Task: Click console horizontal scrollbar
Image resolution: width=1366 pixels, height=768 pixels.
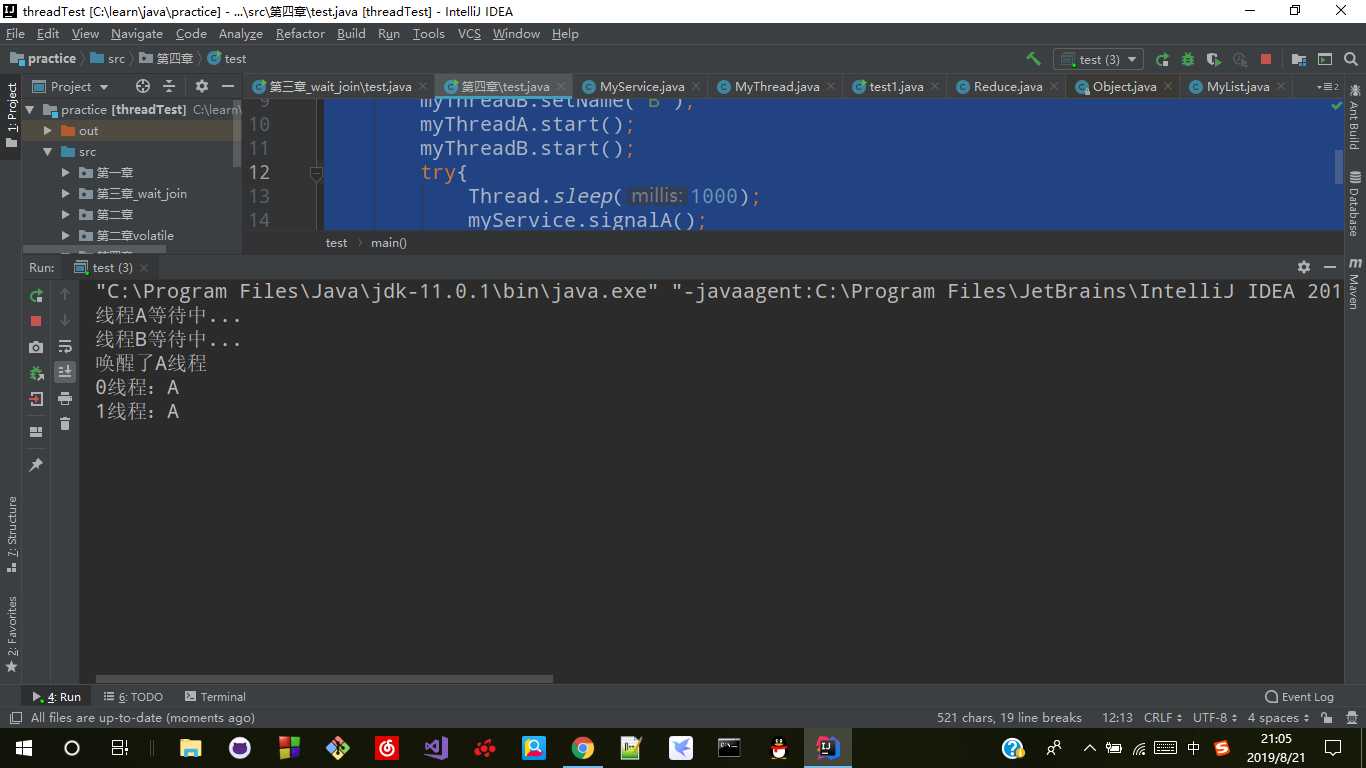Action: click(x=324, y=679)
